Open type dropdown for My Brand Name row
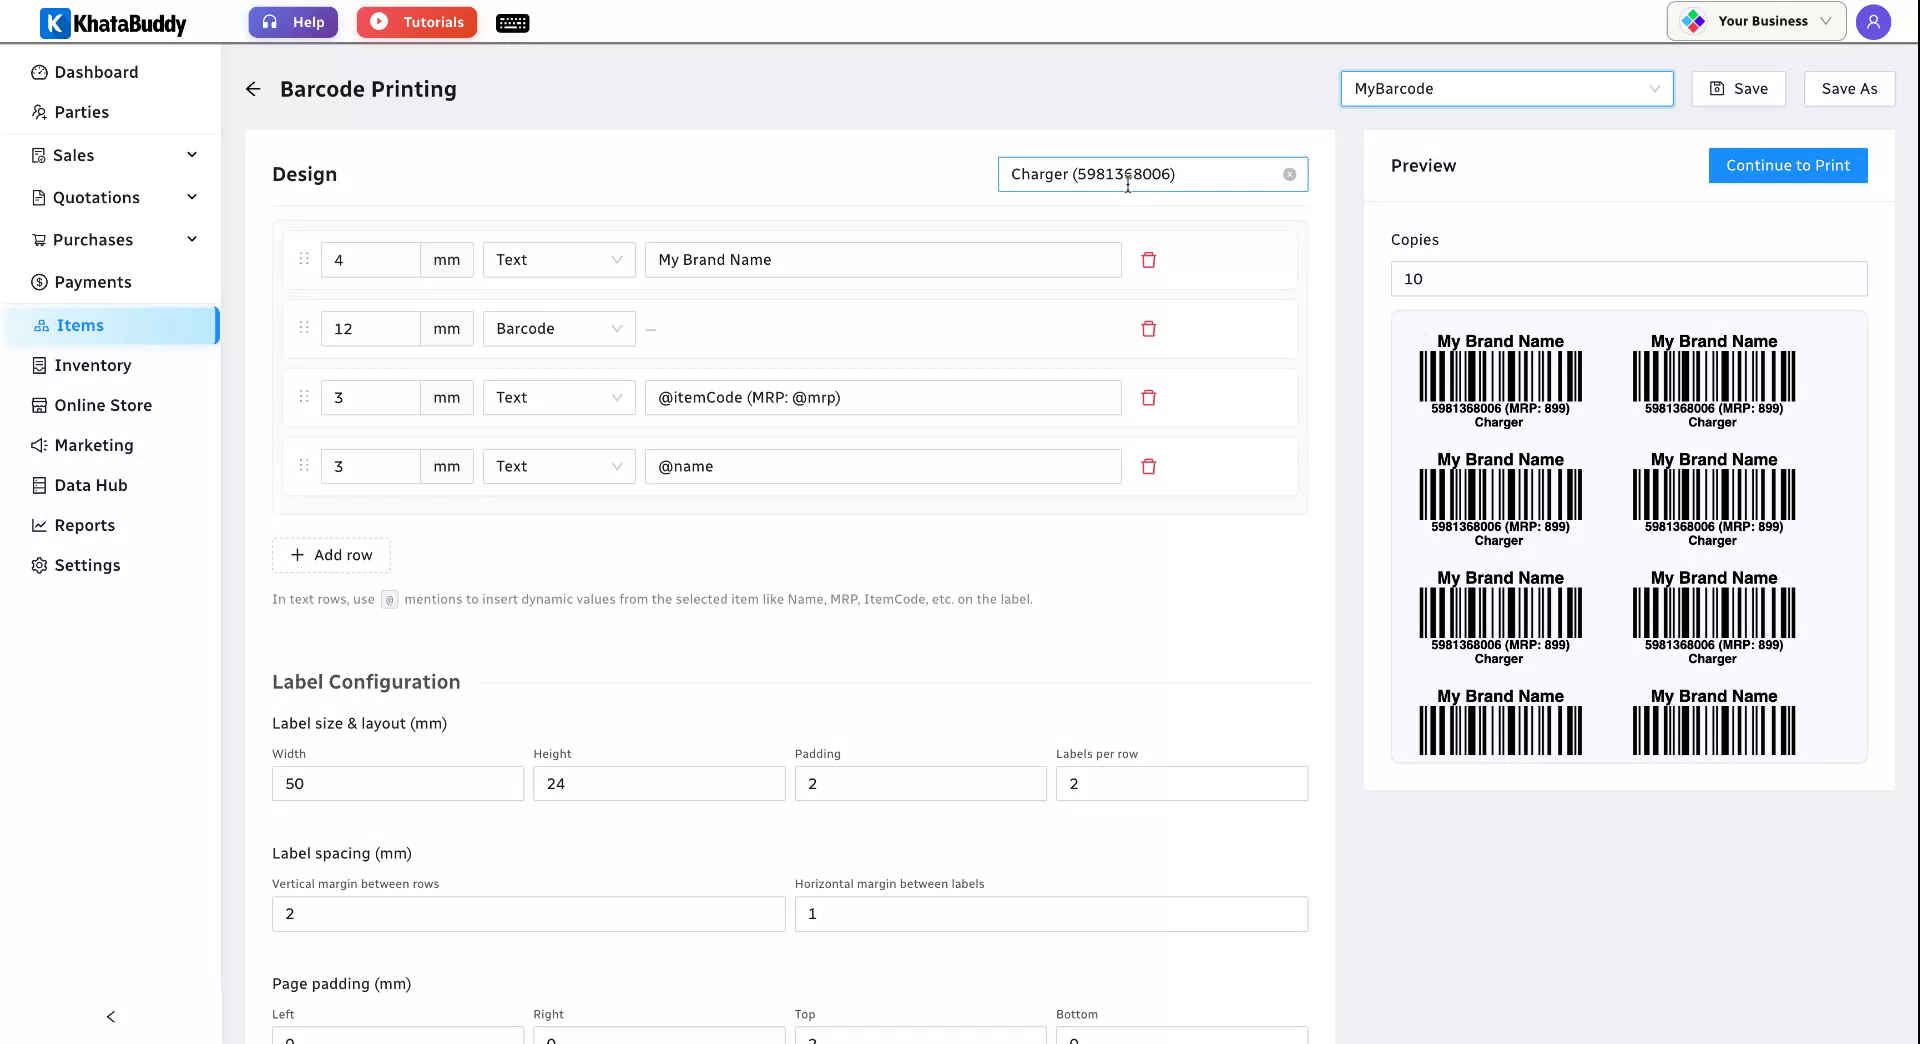This screenshot has width=1920, height=1044. tap(559, 260)
